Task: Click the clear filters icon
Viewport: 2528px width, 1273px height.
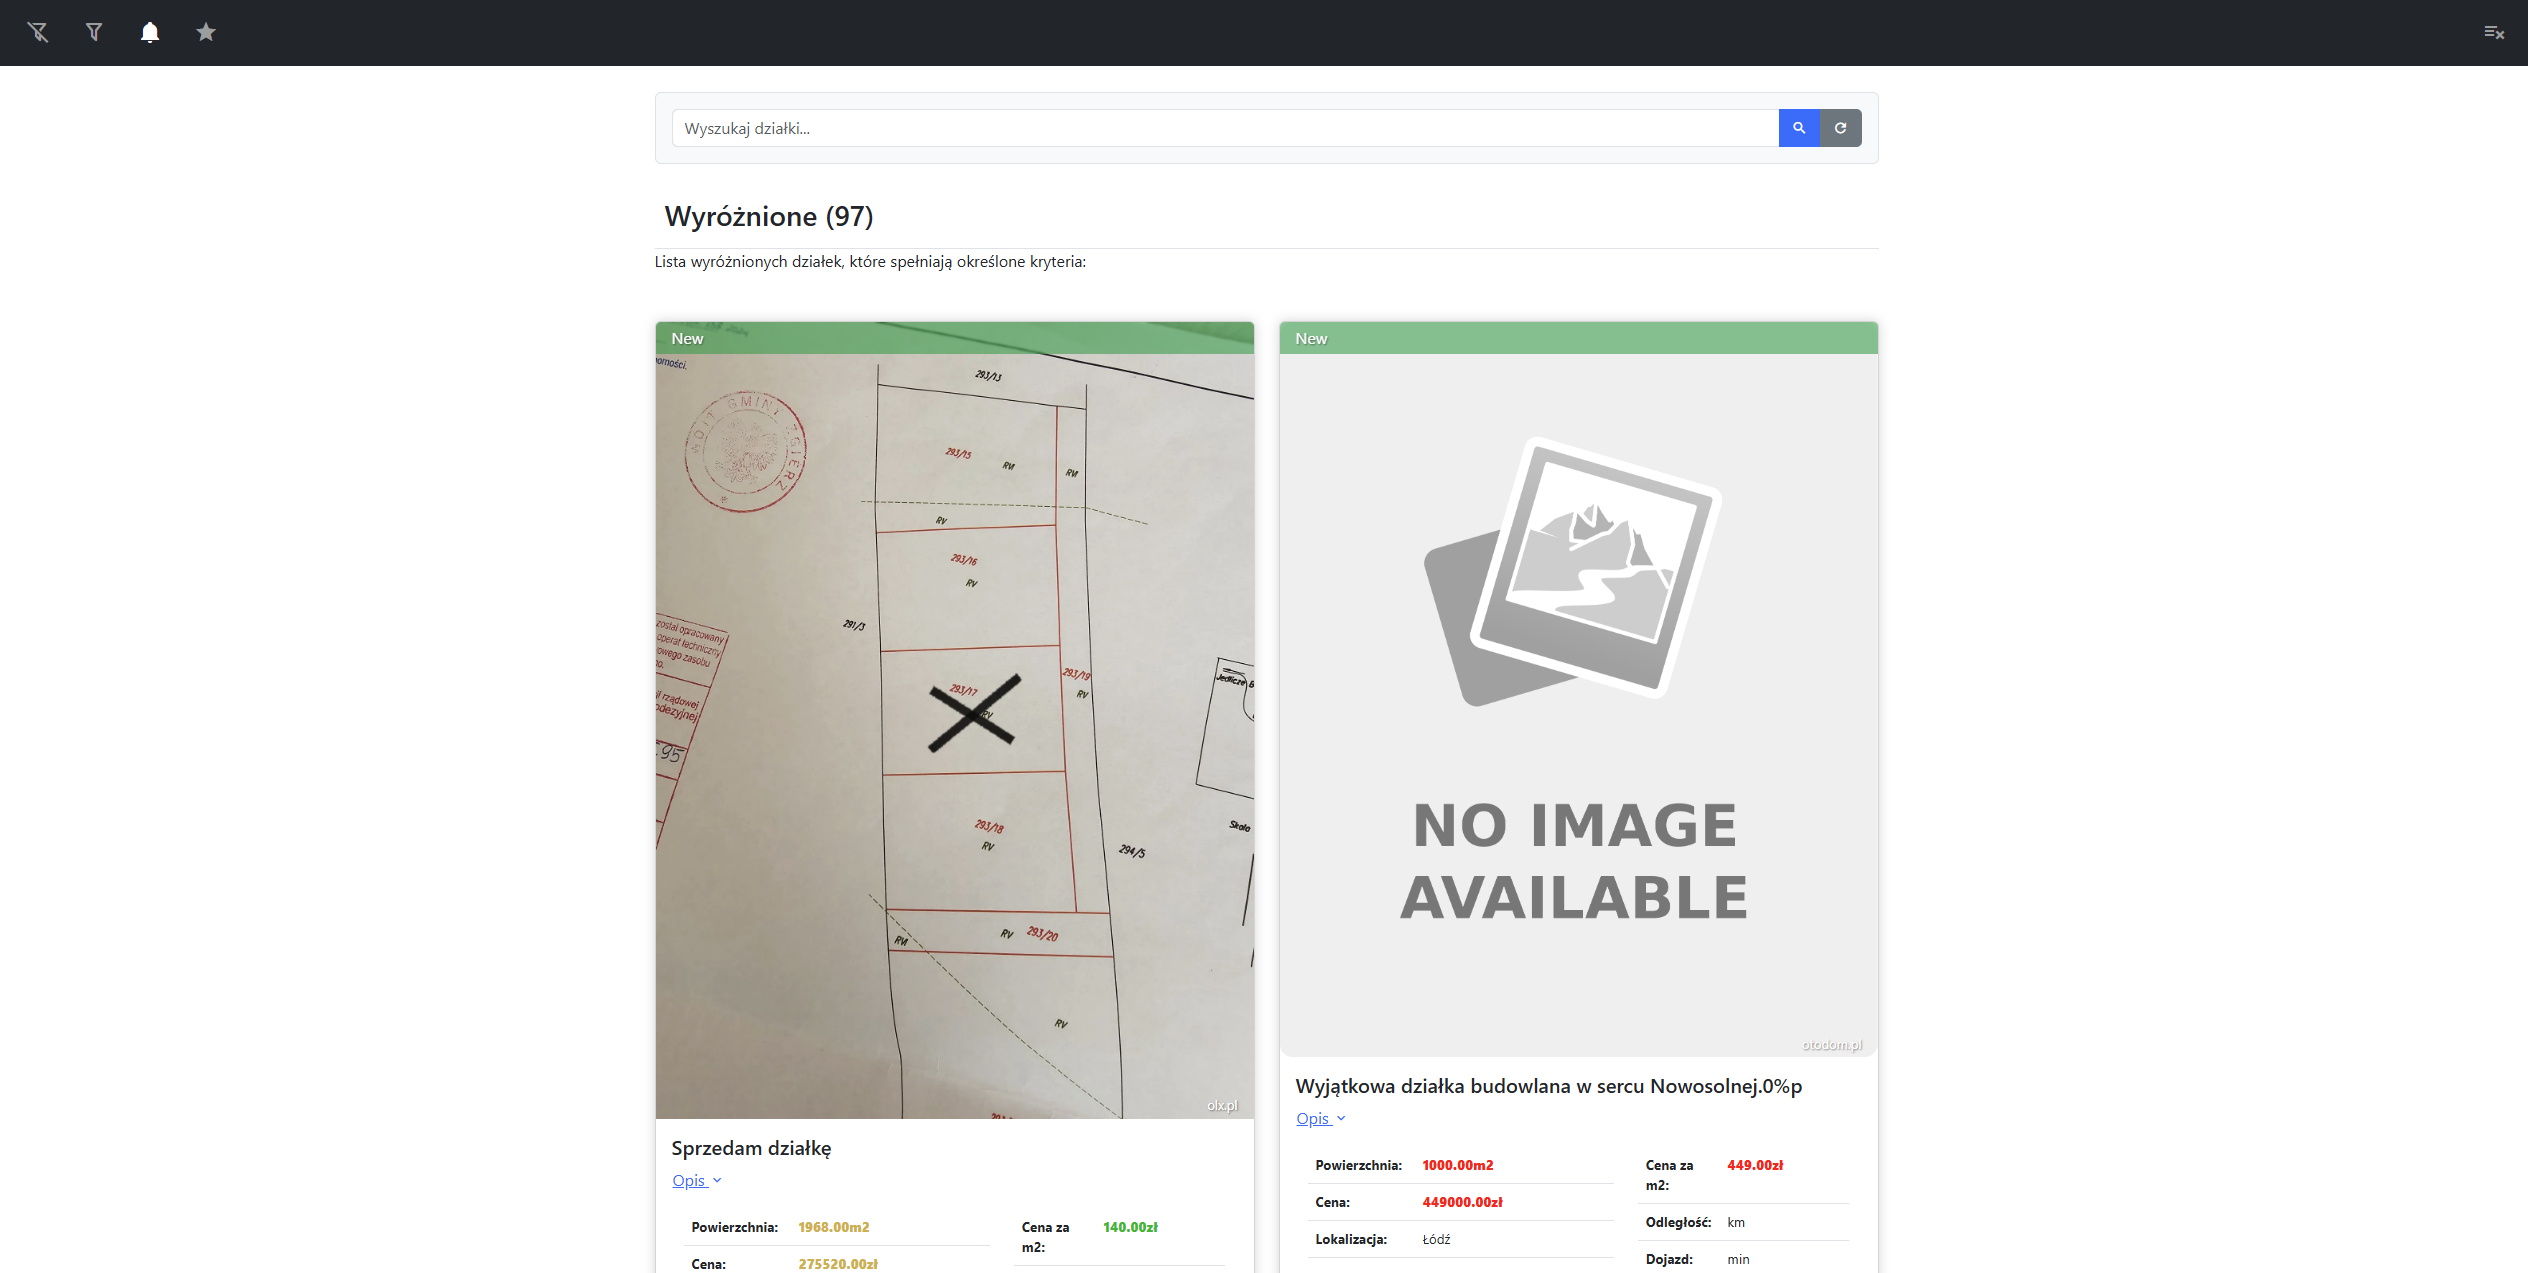Action: coord(38,32)
